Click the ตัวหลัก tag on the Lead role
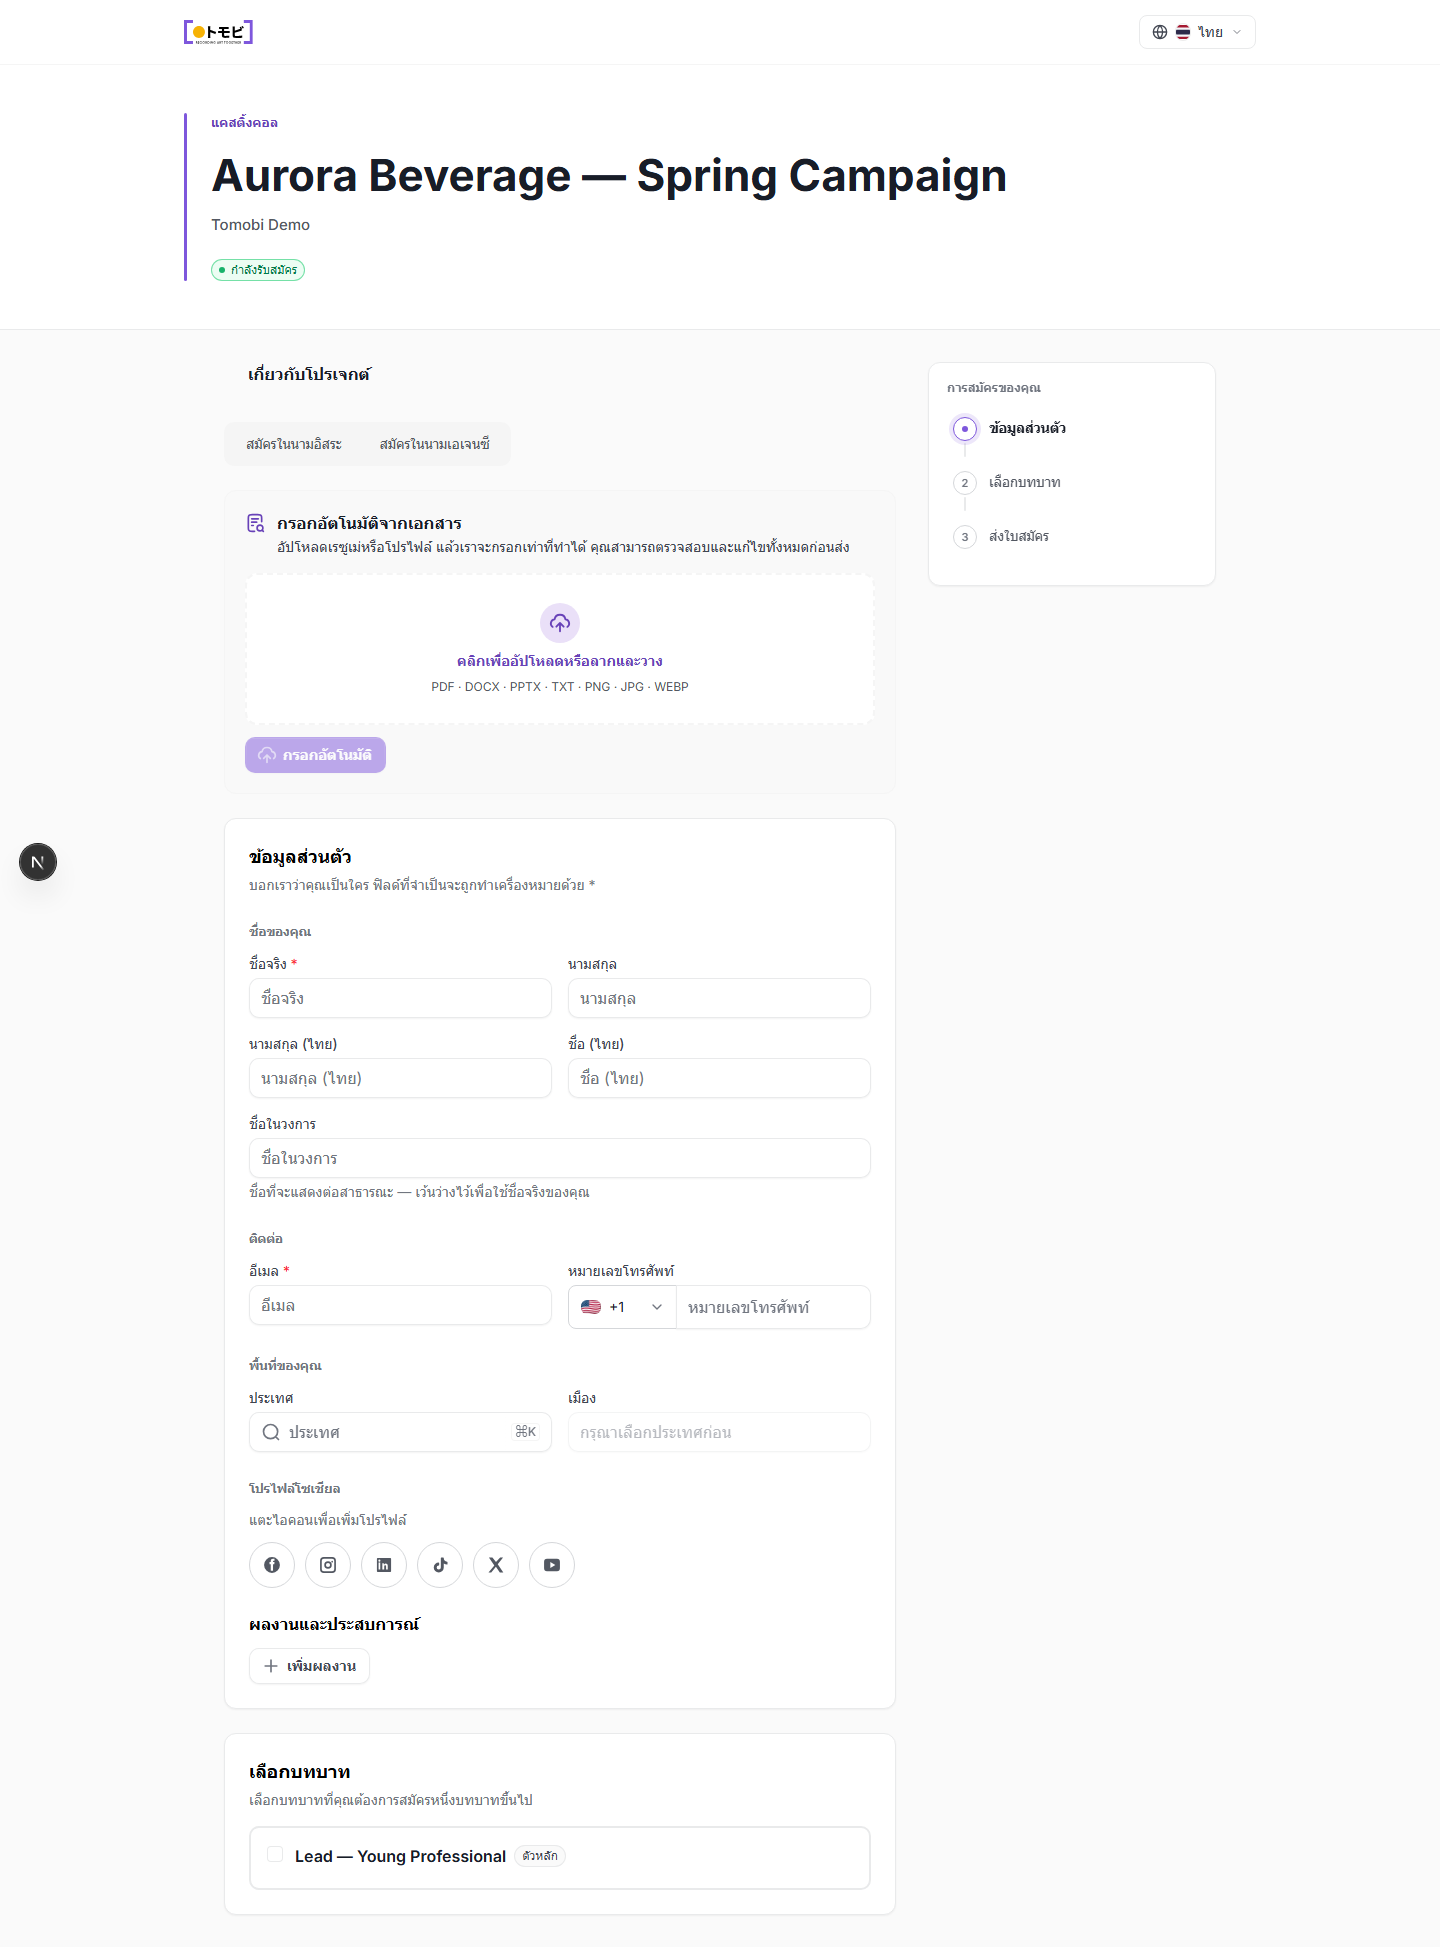 tap(540, 1856)
